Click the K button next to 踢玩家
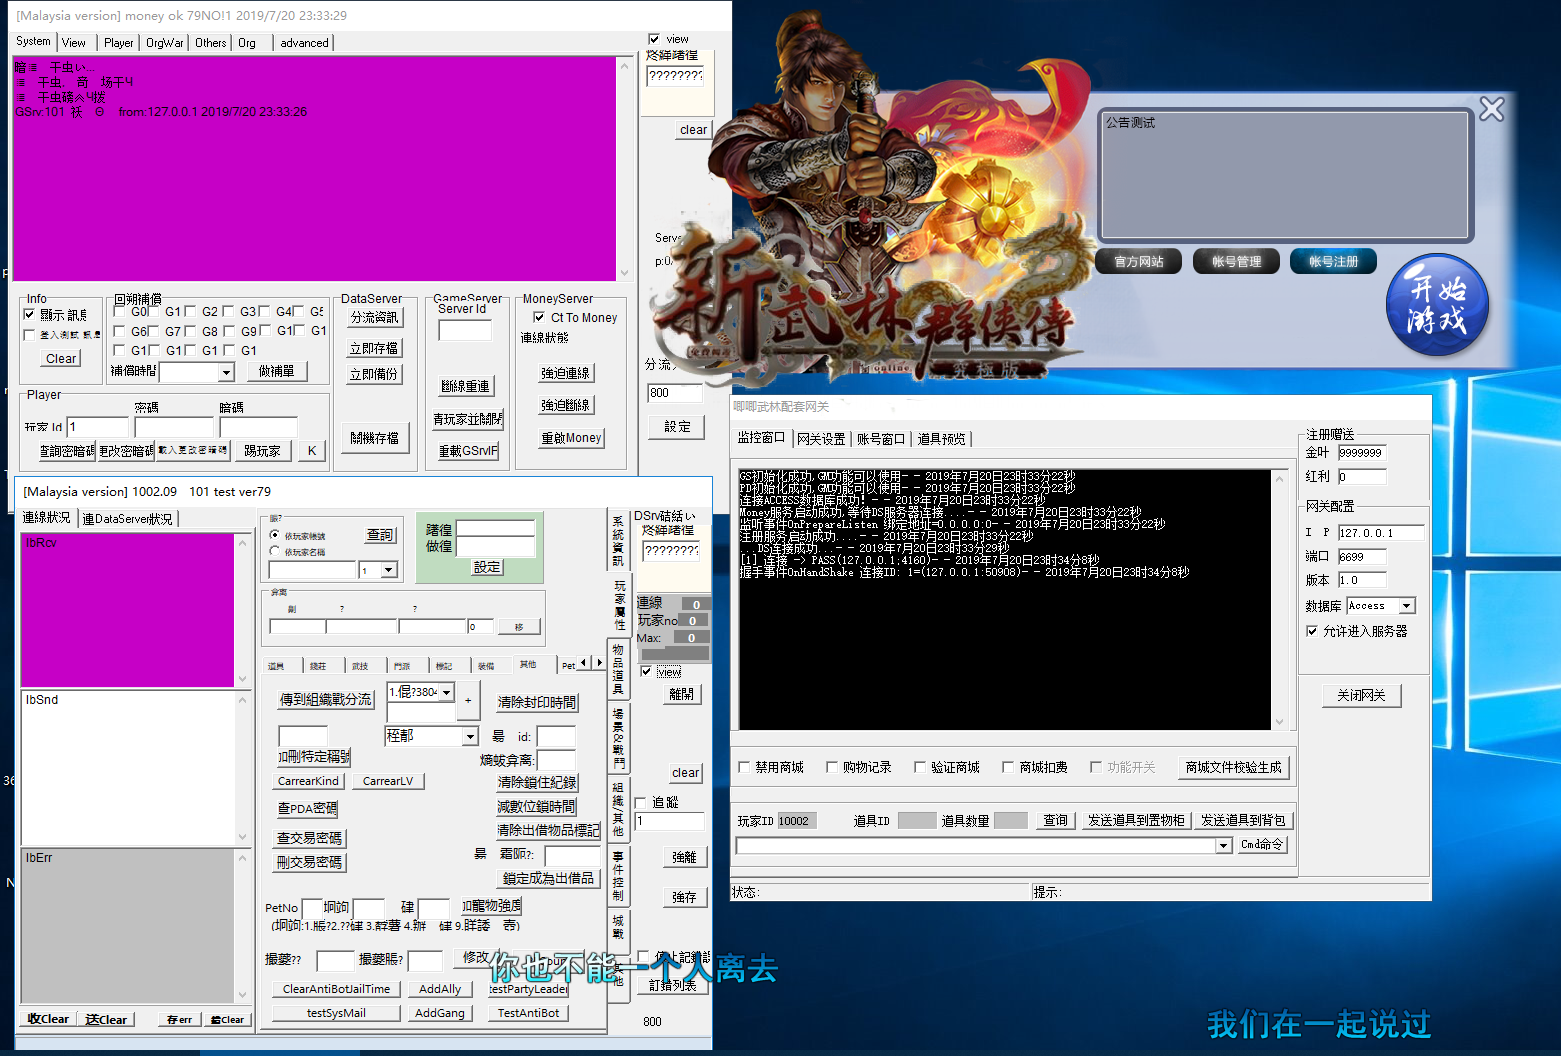 [x=312, y=451]
